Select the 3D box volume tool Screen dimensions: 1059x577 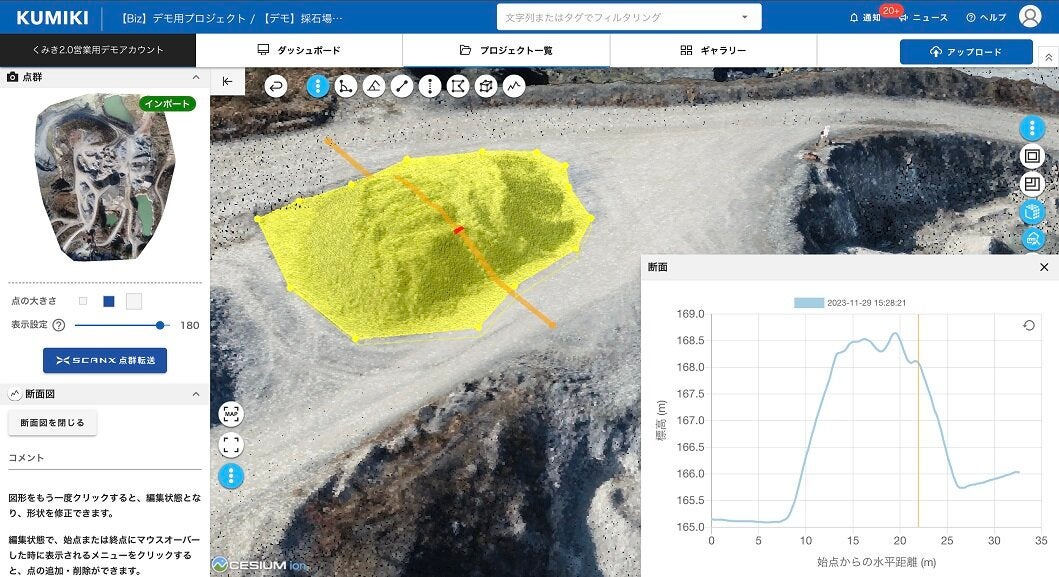point(486,86)
